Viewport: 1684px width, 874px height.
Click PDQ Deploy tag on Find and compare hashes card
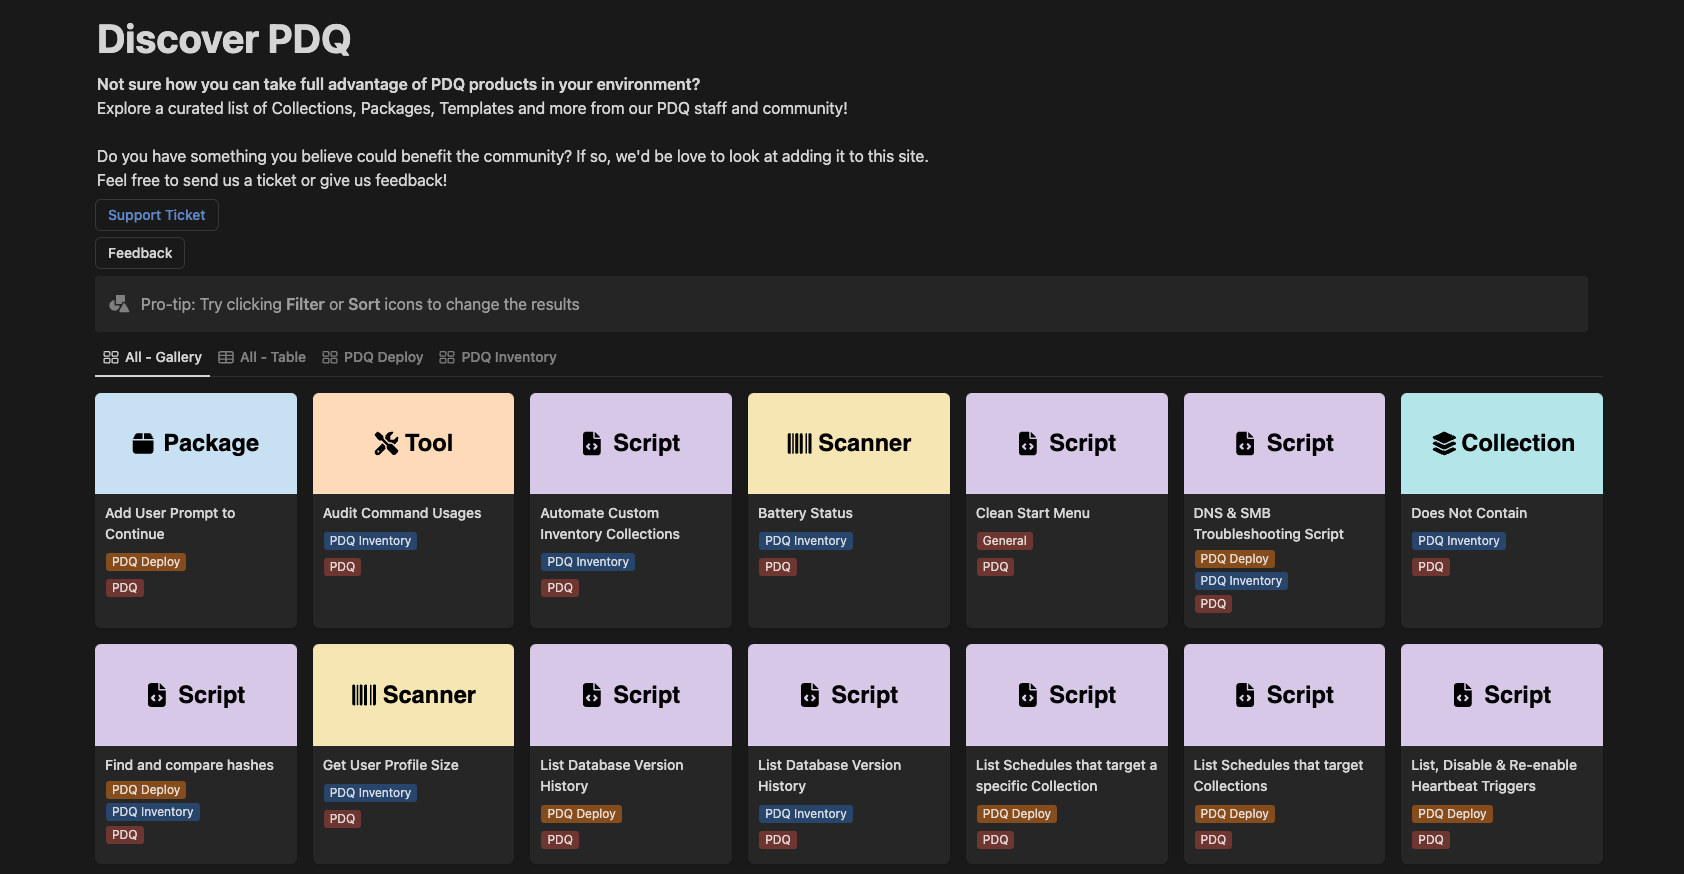(x=146, y=790)
